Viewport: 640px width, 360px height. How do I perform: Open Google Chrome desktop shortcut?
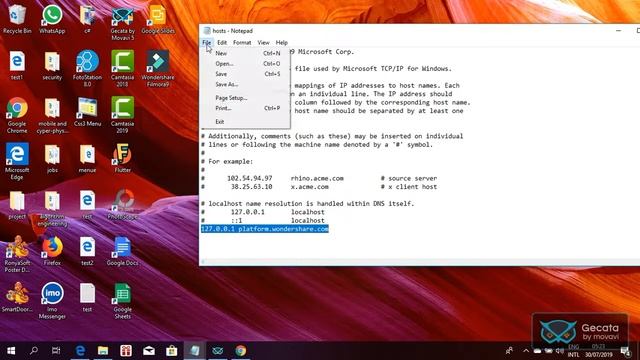point(17,115)
